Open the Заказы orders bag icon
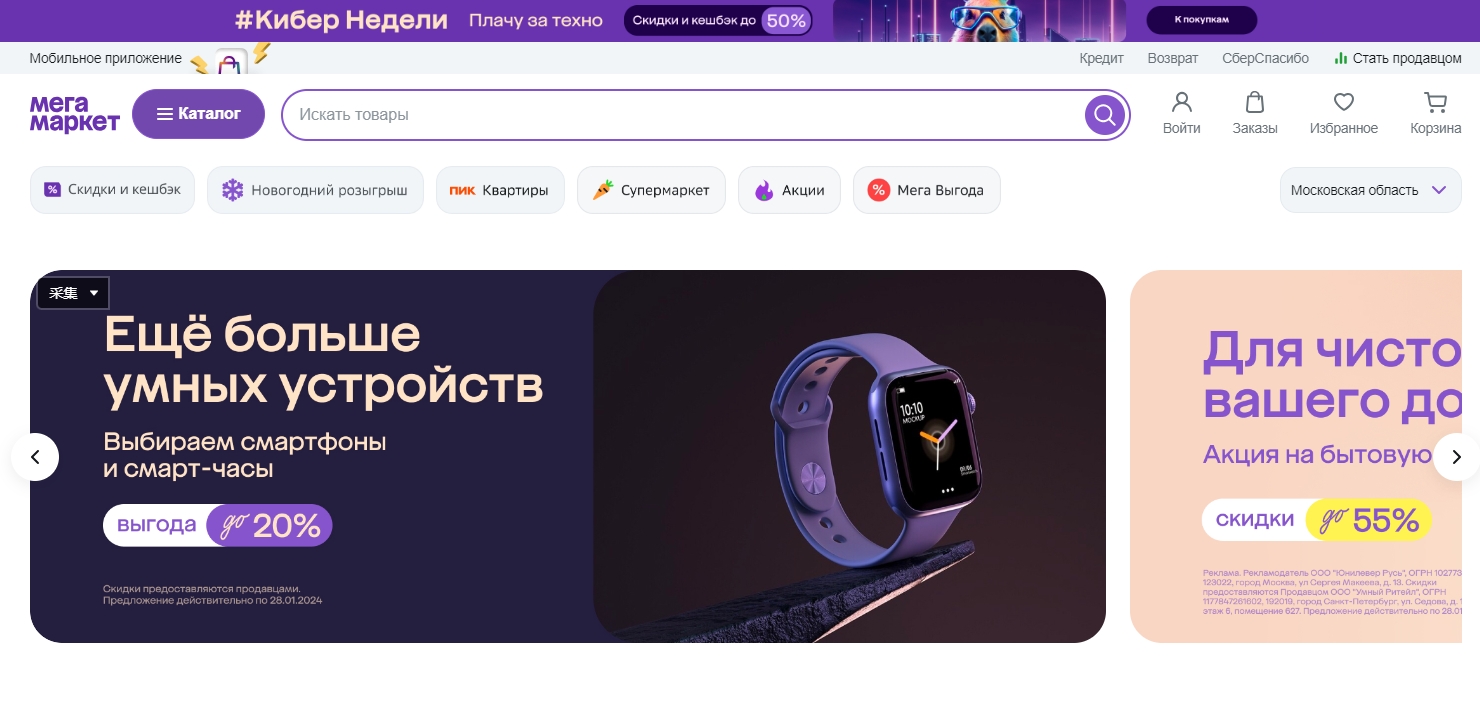The height and width of the screenshot is (707, 1480). click(x=1254, y=103)
